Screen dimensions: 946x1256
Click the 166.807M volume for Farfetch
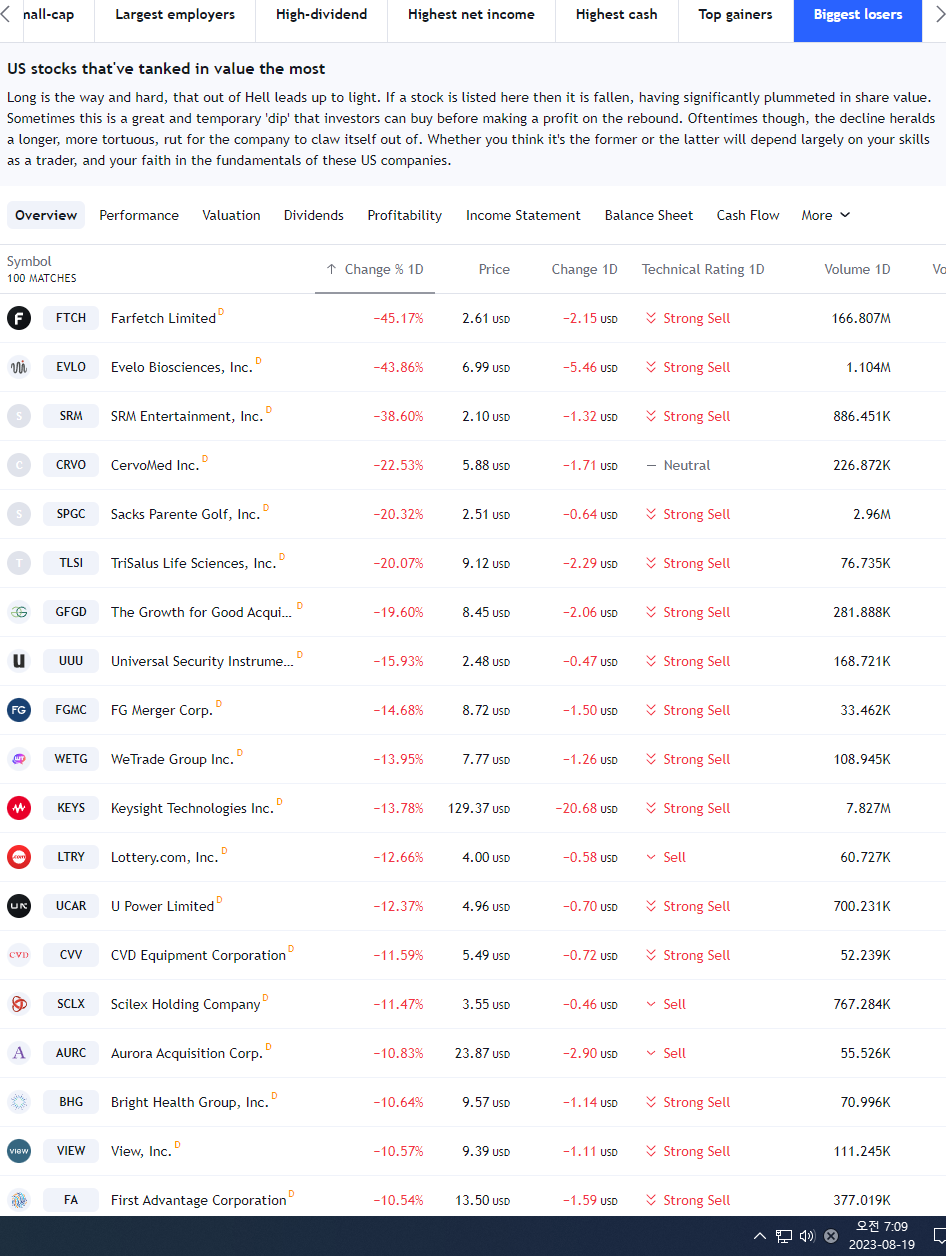(861, 318)
